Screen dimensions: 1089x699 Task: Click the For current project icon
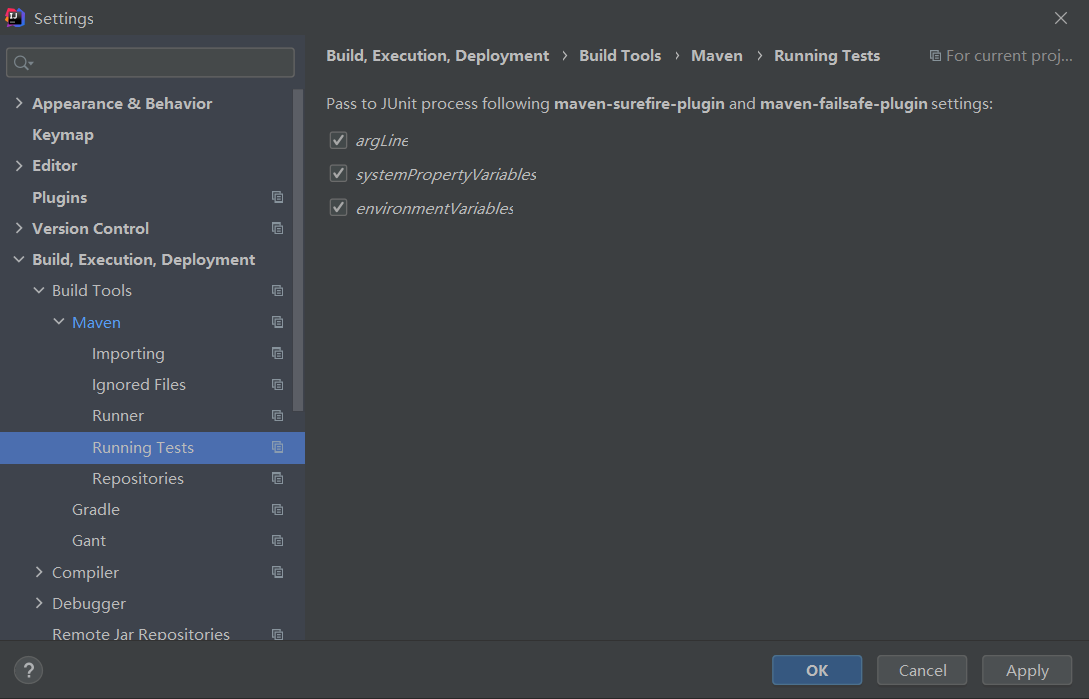click(x=936, y=56)
